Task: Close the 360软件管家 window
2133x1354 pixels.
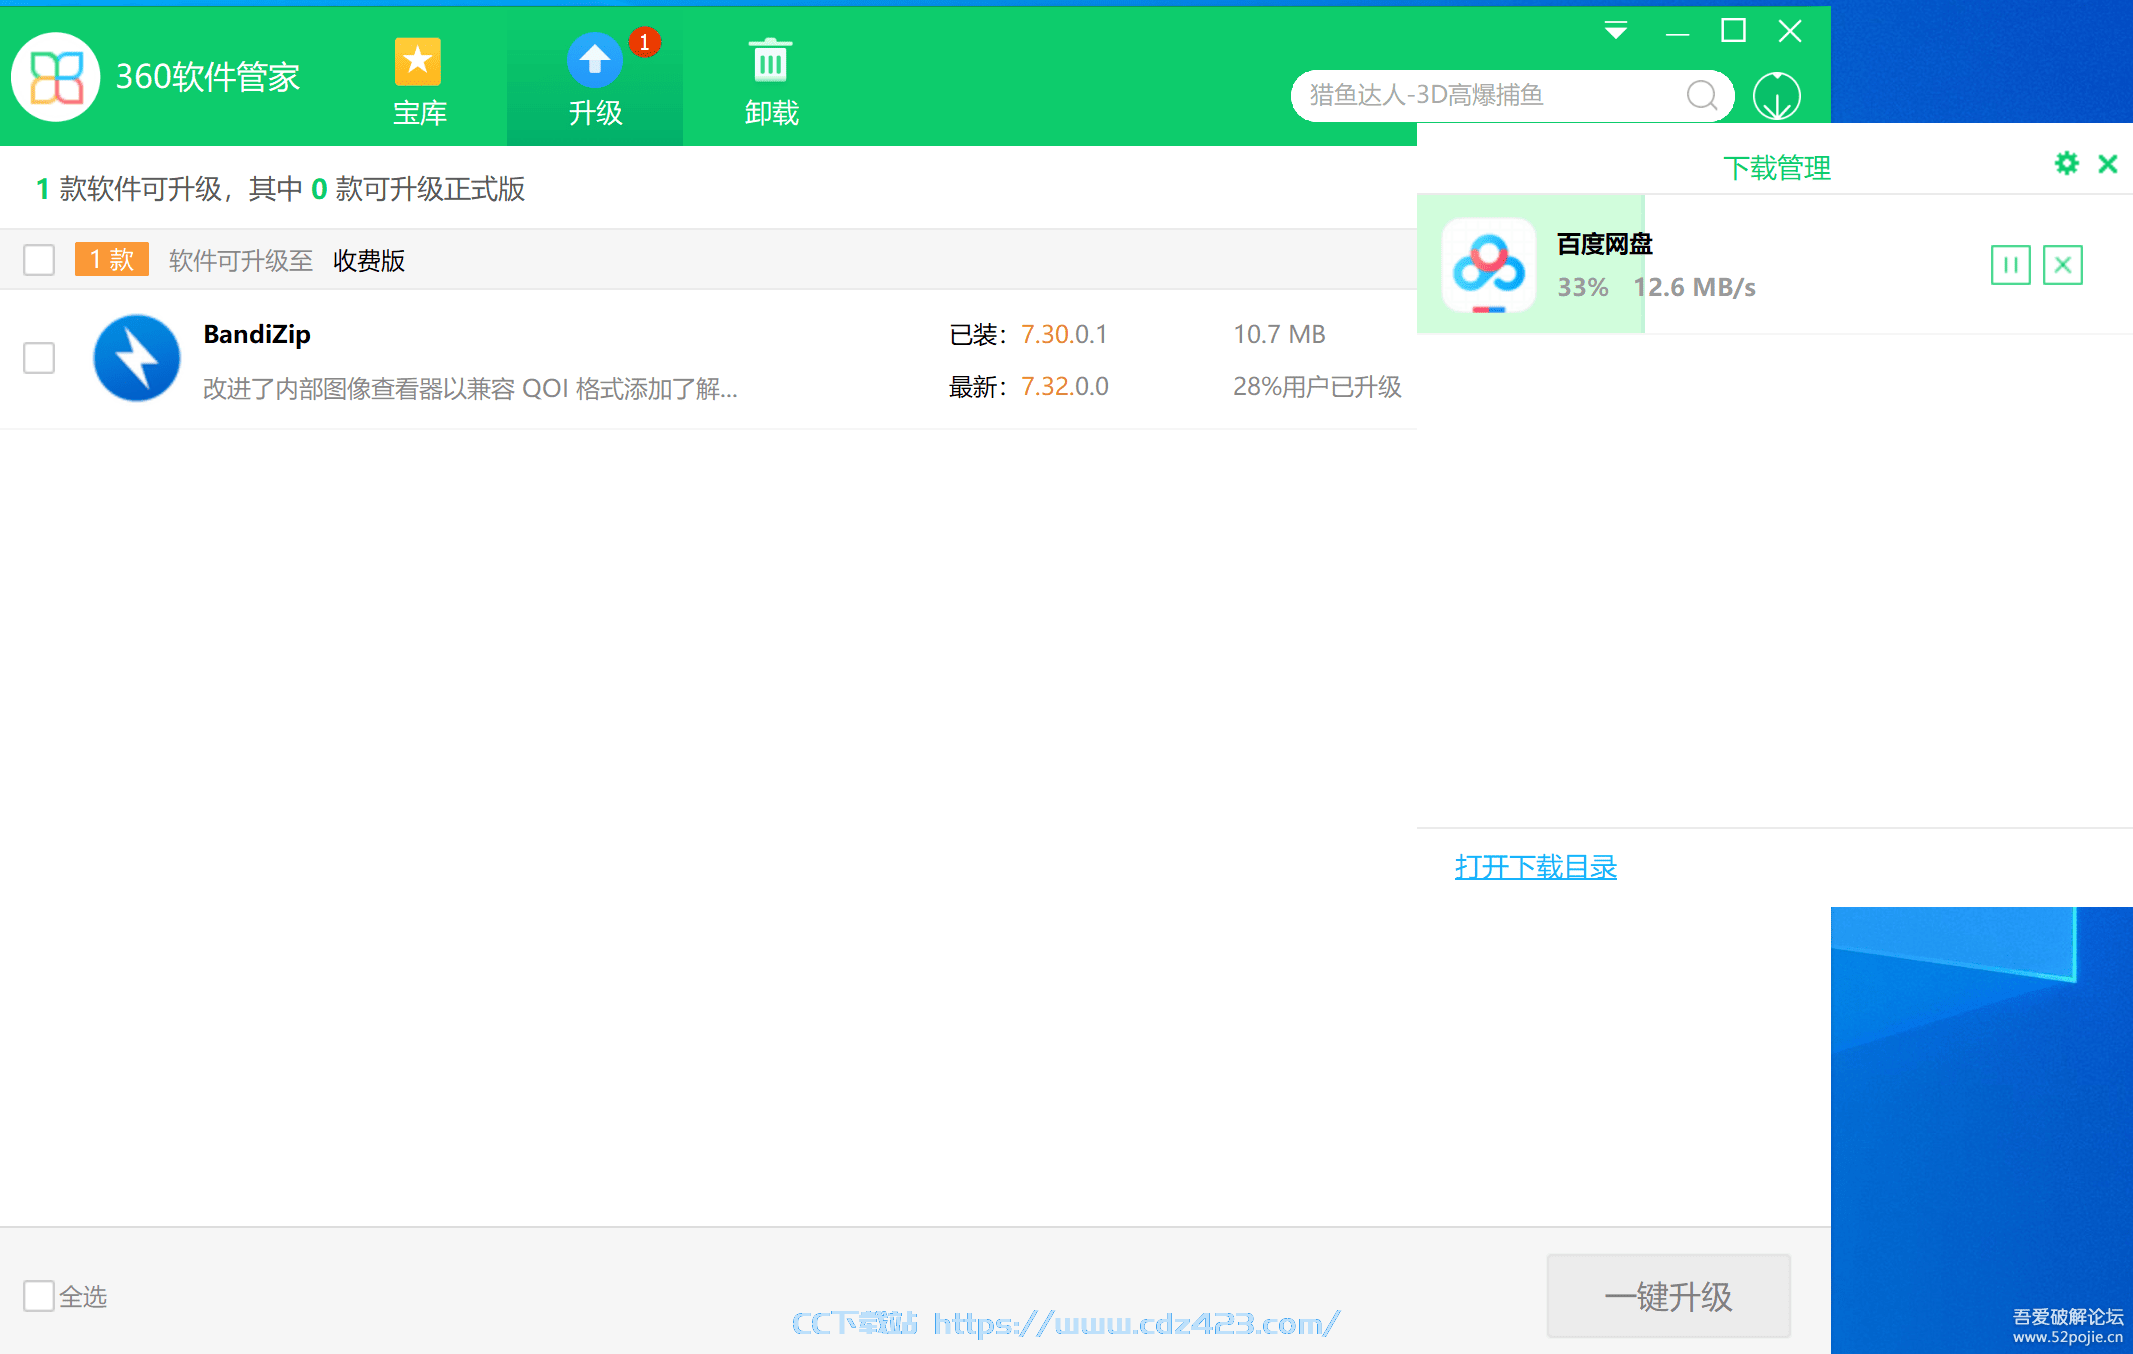Action: tap(1790, 31)
